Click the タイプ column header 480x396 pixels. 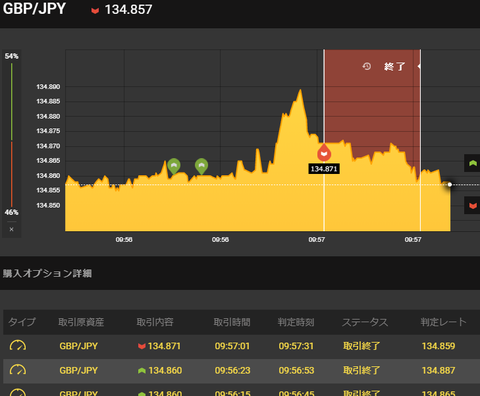(x=22, y=322)
